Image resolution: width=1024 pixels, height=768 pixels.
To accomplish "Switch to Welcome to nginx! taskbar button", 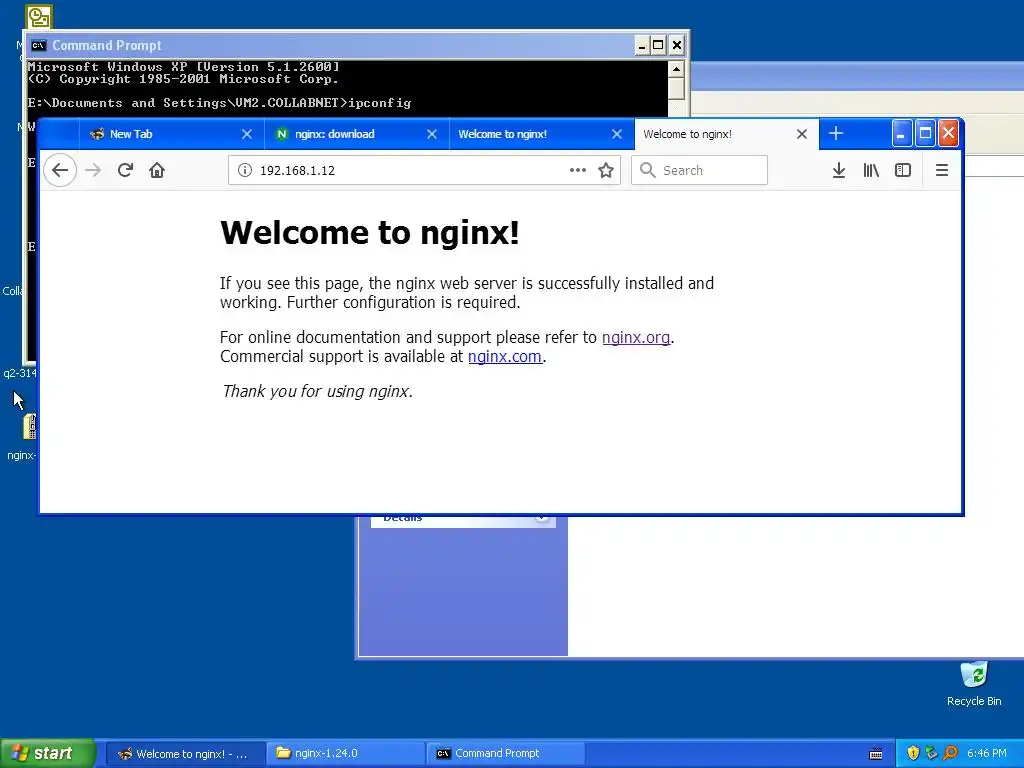I will pos(185,754).
